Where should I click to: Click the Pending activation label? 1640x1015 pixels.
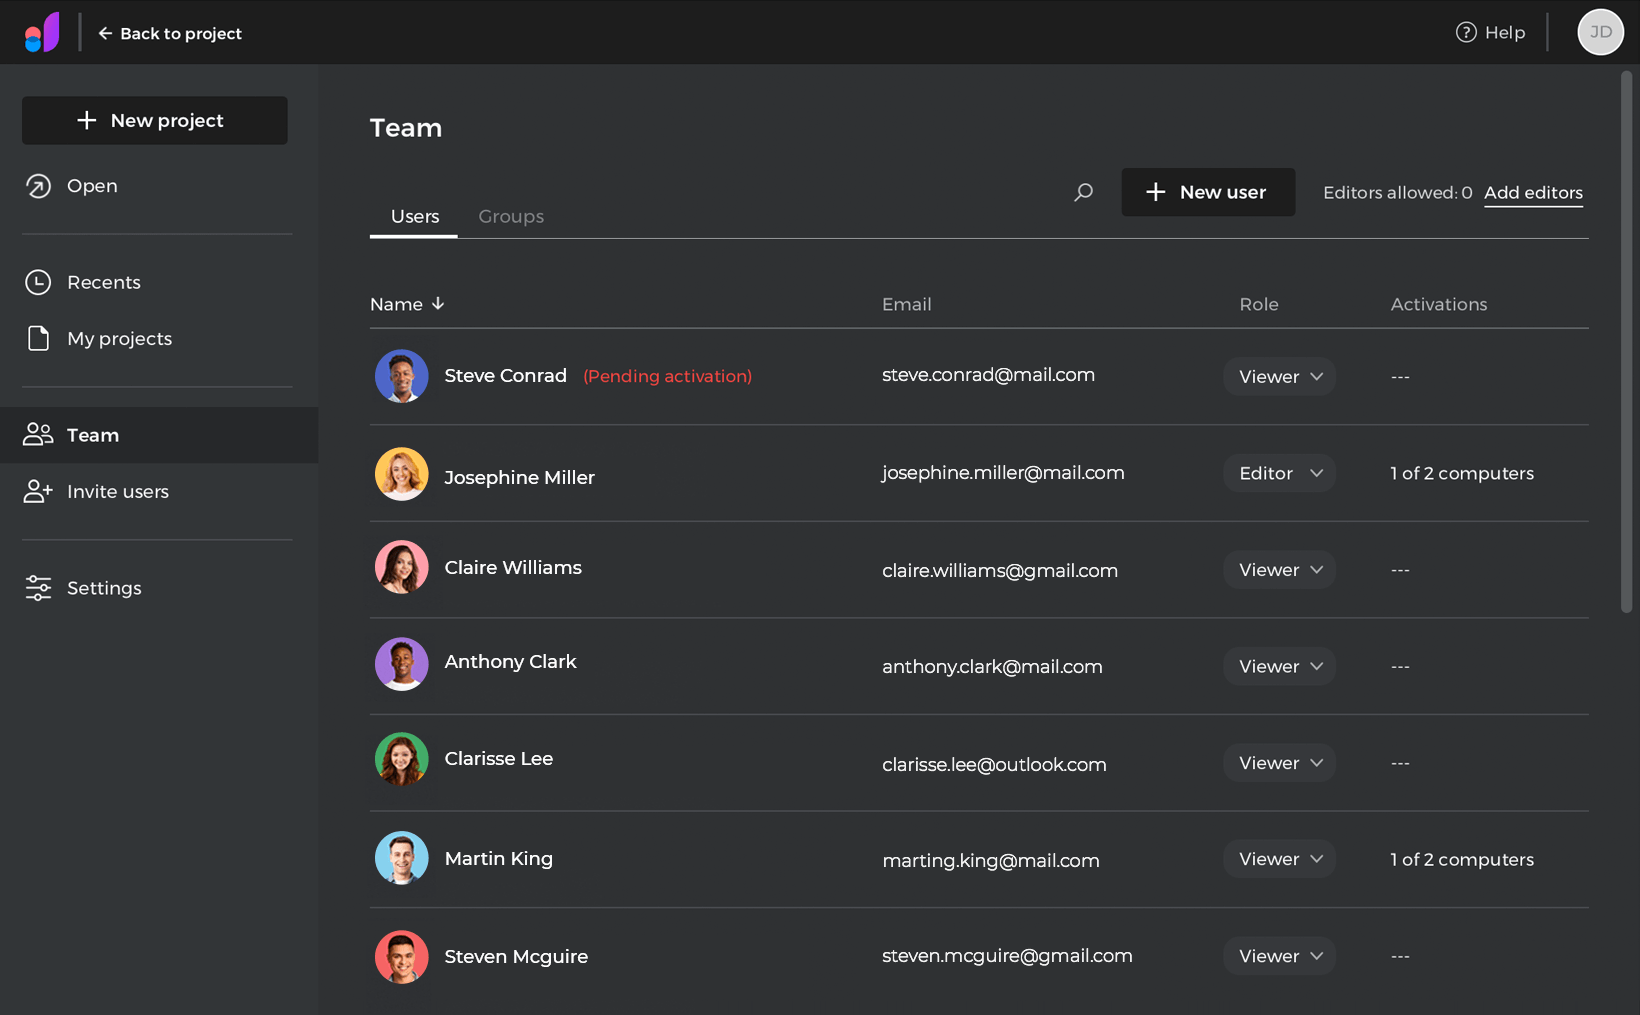667,376
